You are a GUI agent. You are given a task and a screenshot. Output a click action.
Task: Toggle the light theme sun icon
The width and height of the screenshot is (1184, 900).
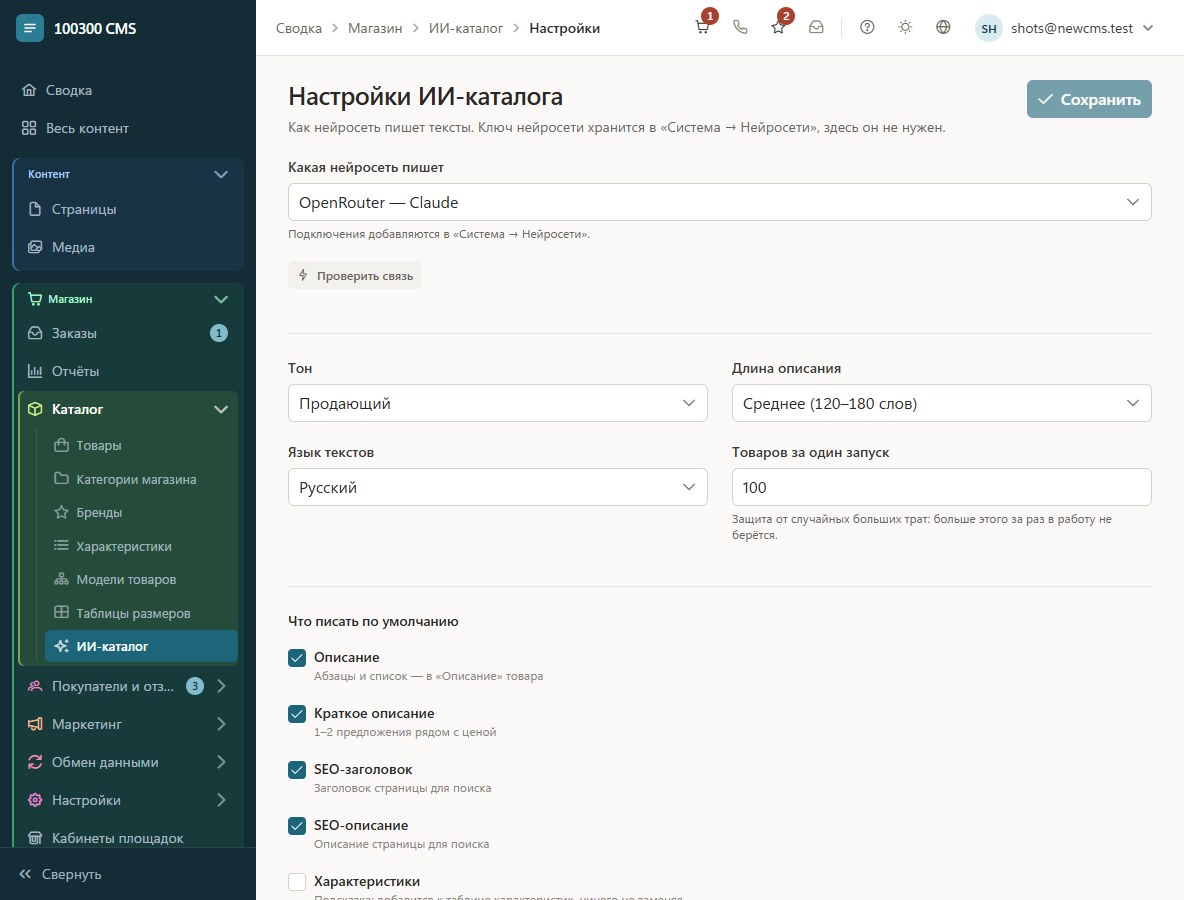[x=905, y=28]
